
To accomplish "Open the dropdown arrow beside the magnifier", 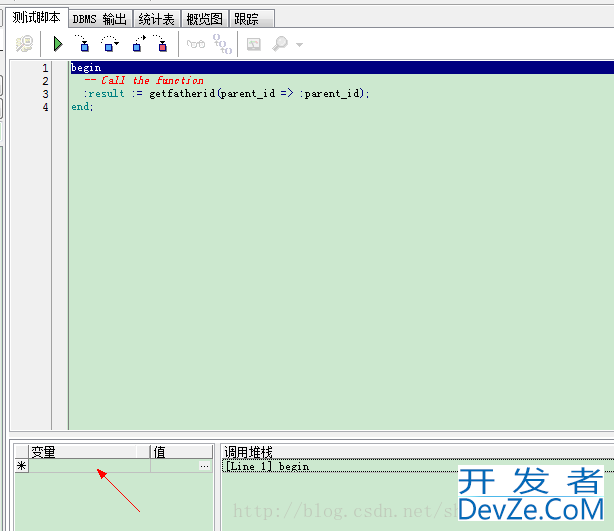I will click(x=300, y=45).
